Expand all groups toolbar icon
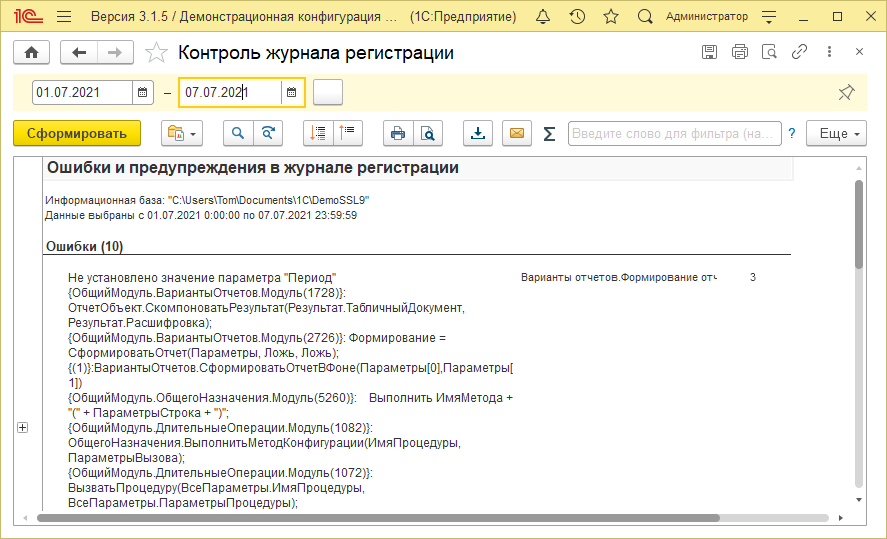Viewport: 887px width, 539px height. pos(318,133)
